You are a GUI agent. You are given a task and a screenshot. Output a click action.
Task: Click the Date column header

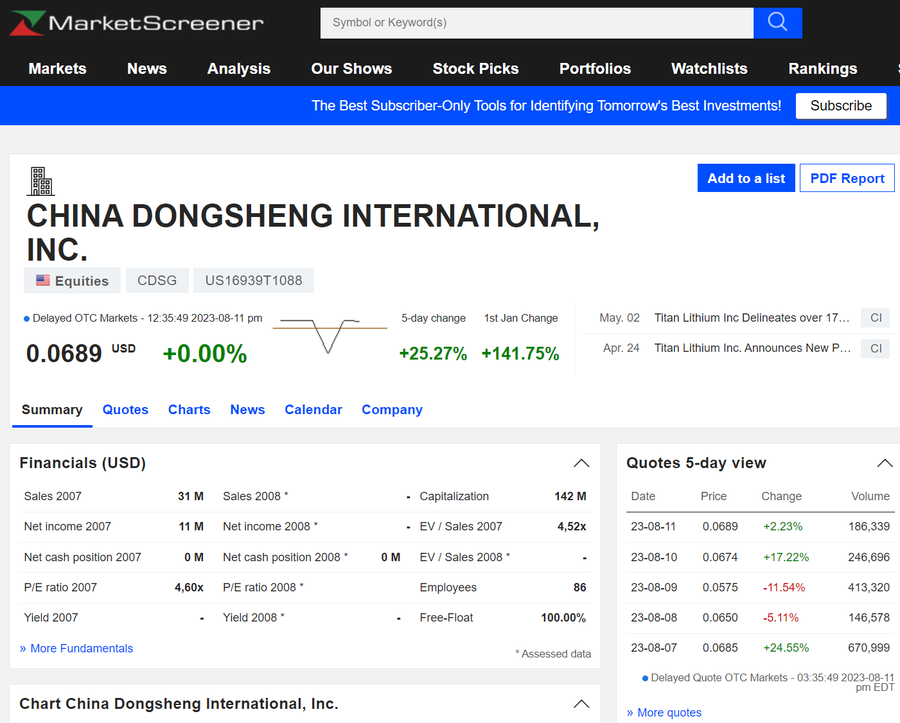643,496
